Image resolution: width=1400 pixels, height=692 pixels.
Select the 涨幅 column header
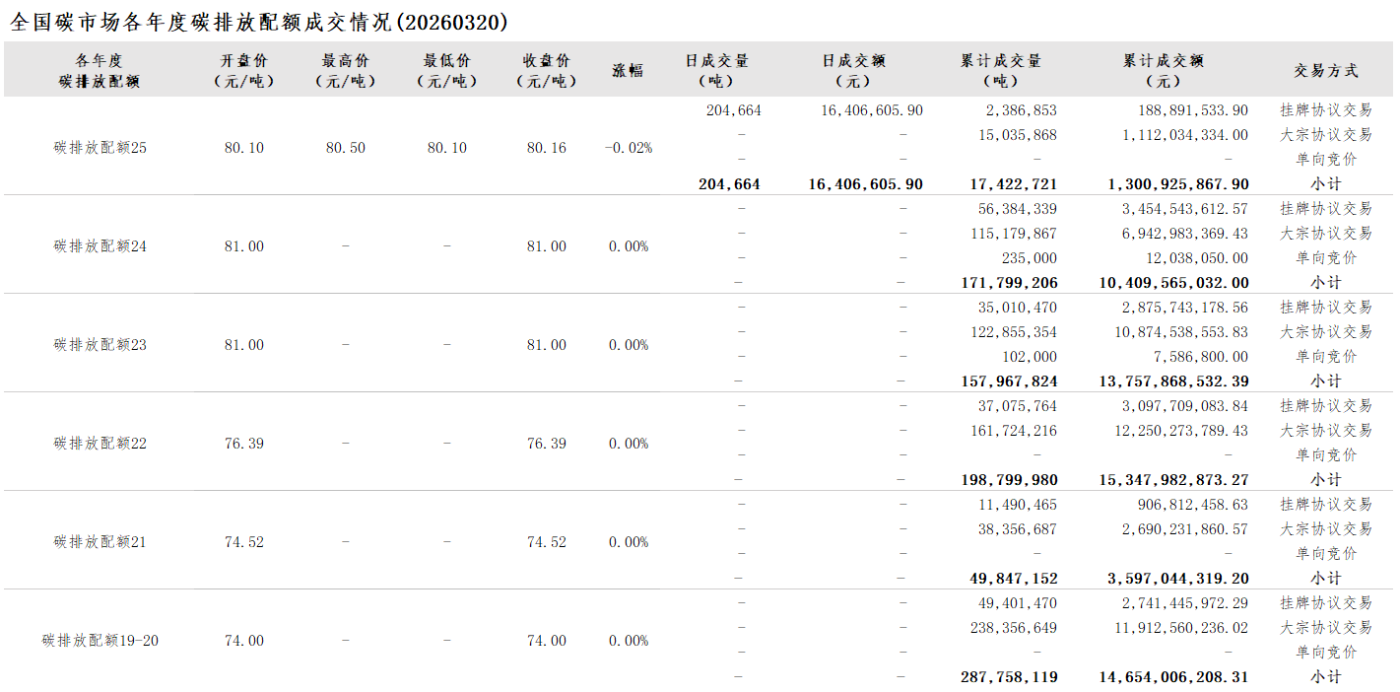click(x=628, y=71)
